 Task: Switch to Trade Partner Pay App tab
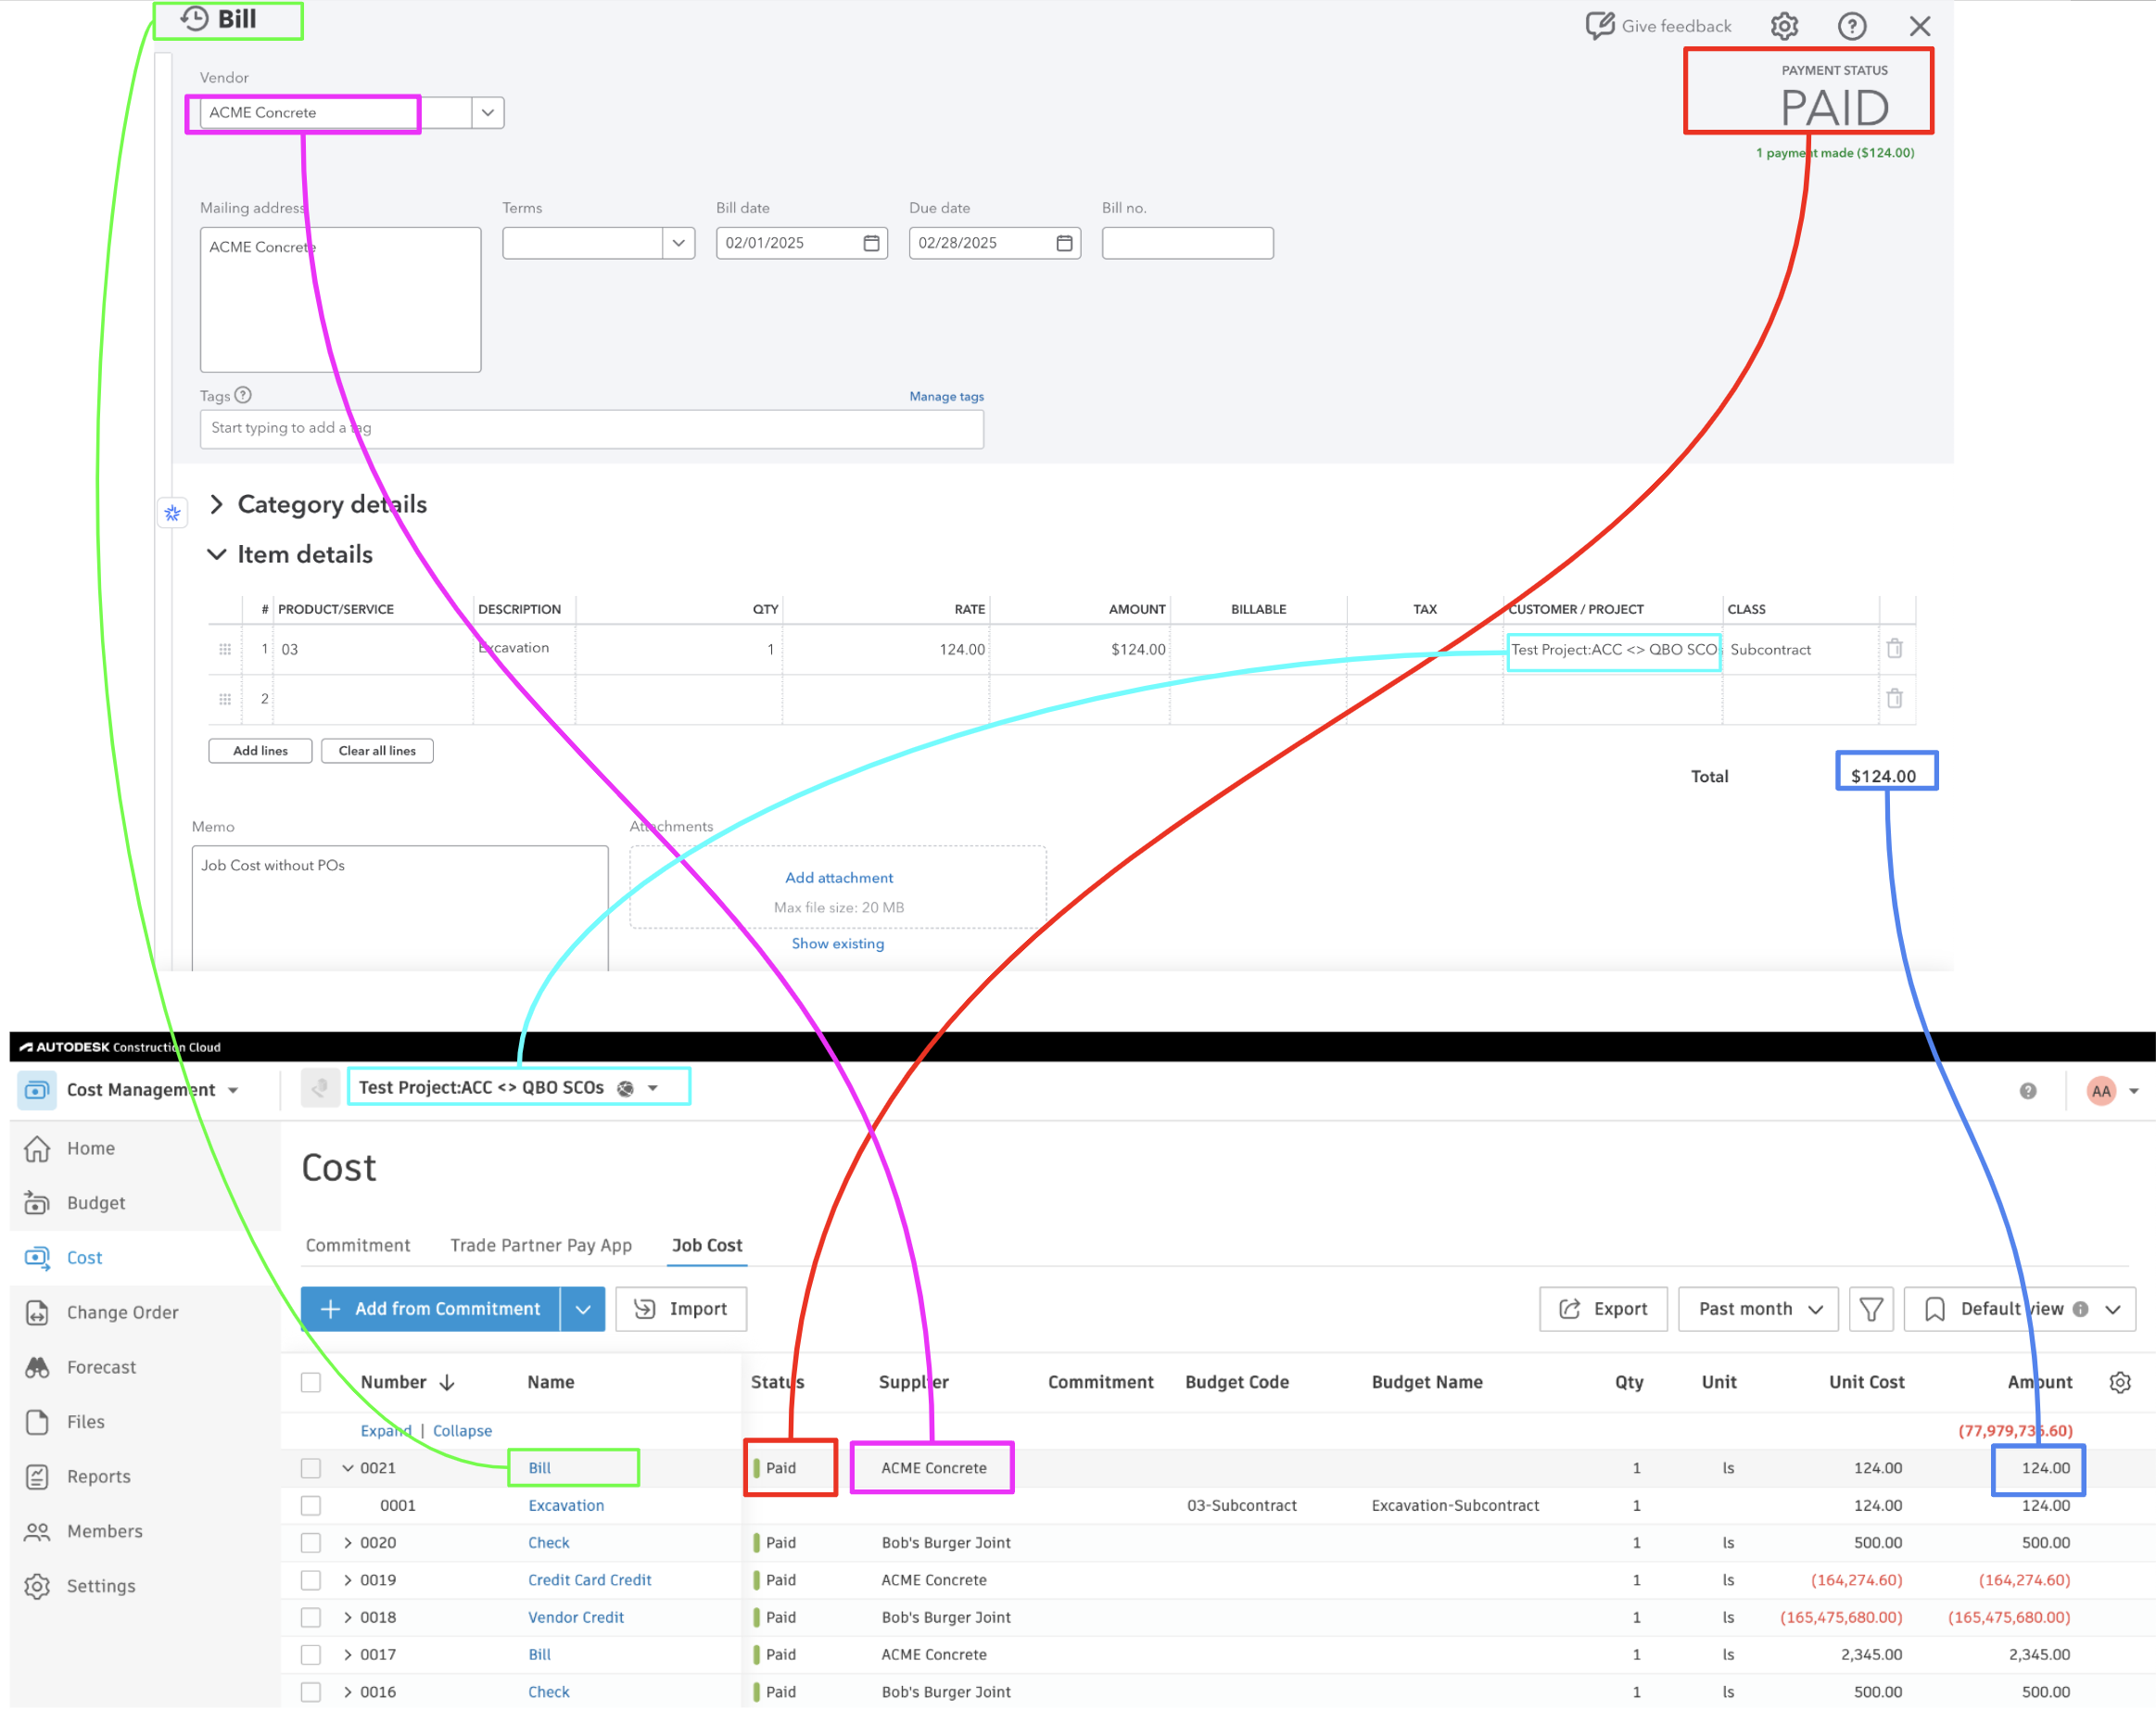click(x=541, y=1245)
